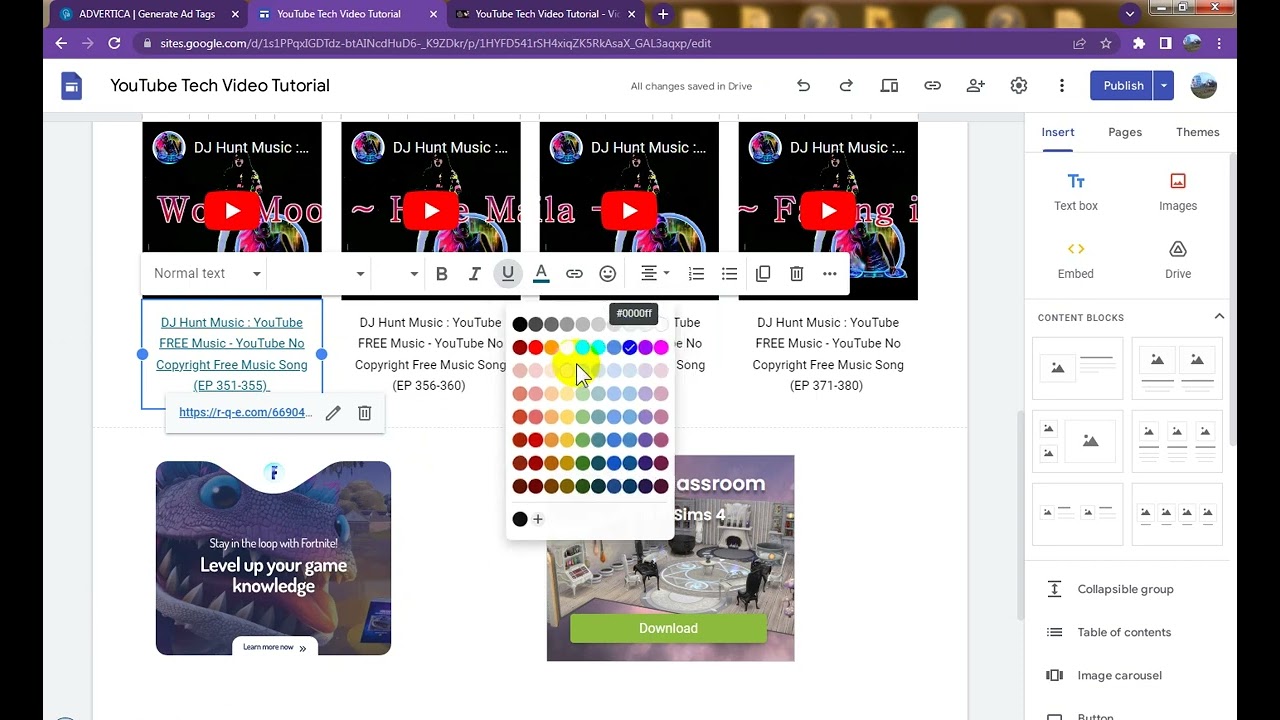1280x720 pixels.
Task: Select the black color swatch in top row
Action: (520, 324)
